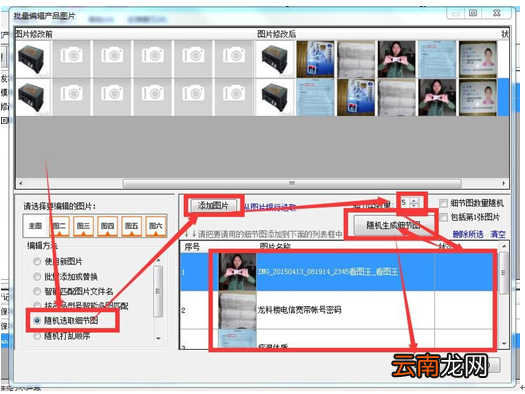Go to the 图五 image tab
The height and width of the screenshot is (394, 525).
[132, 226]
